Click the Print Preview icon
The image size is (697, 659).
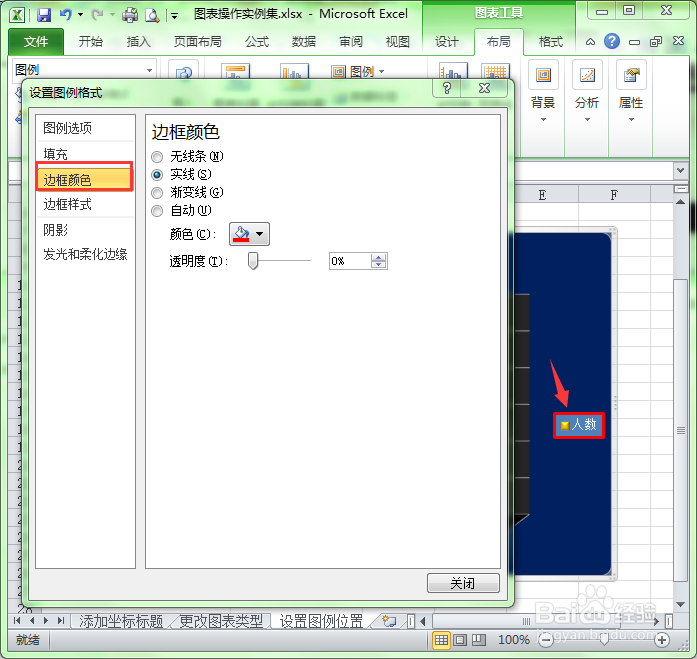pos(152,15)
